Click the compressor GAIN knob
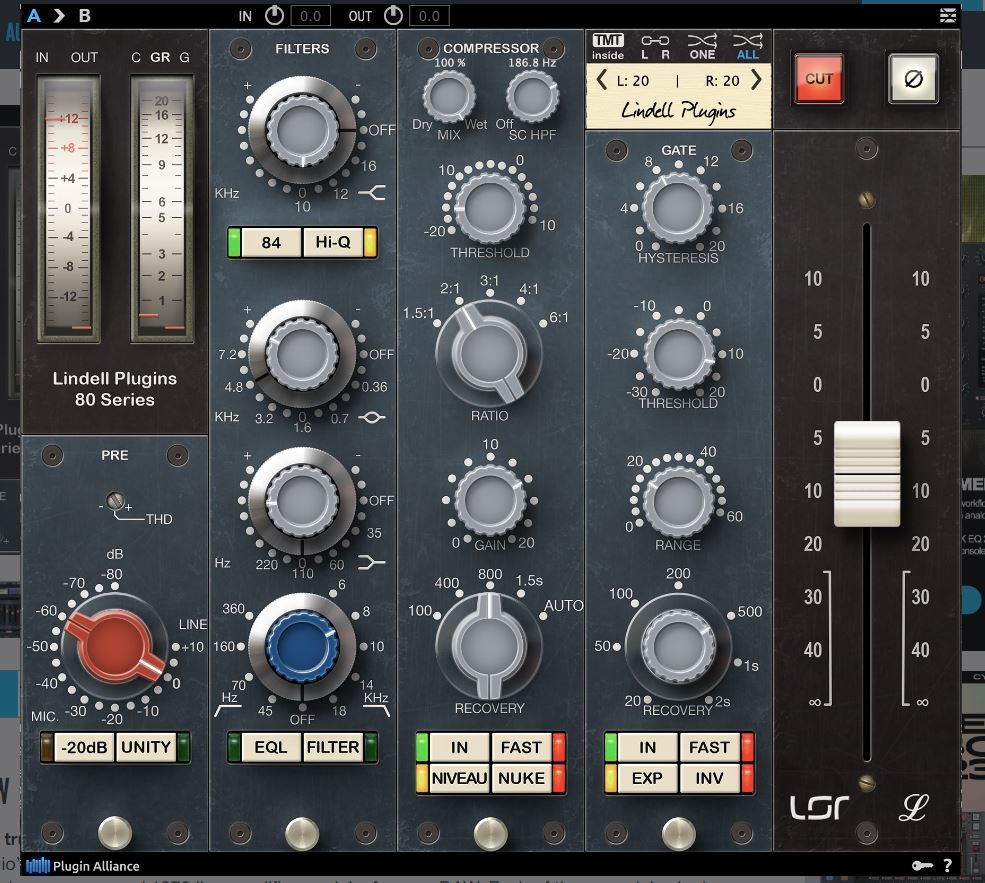The image size is (985, 883). (x=489, y=501)
